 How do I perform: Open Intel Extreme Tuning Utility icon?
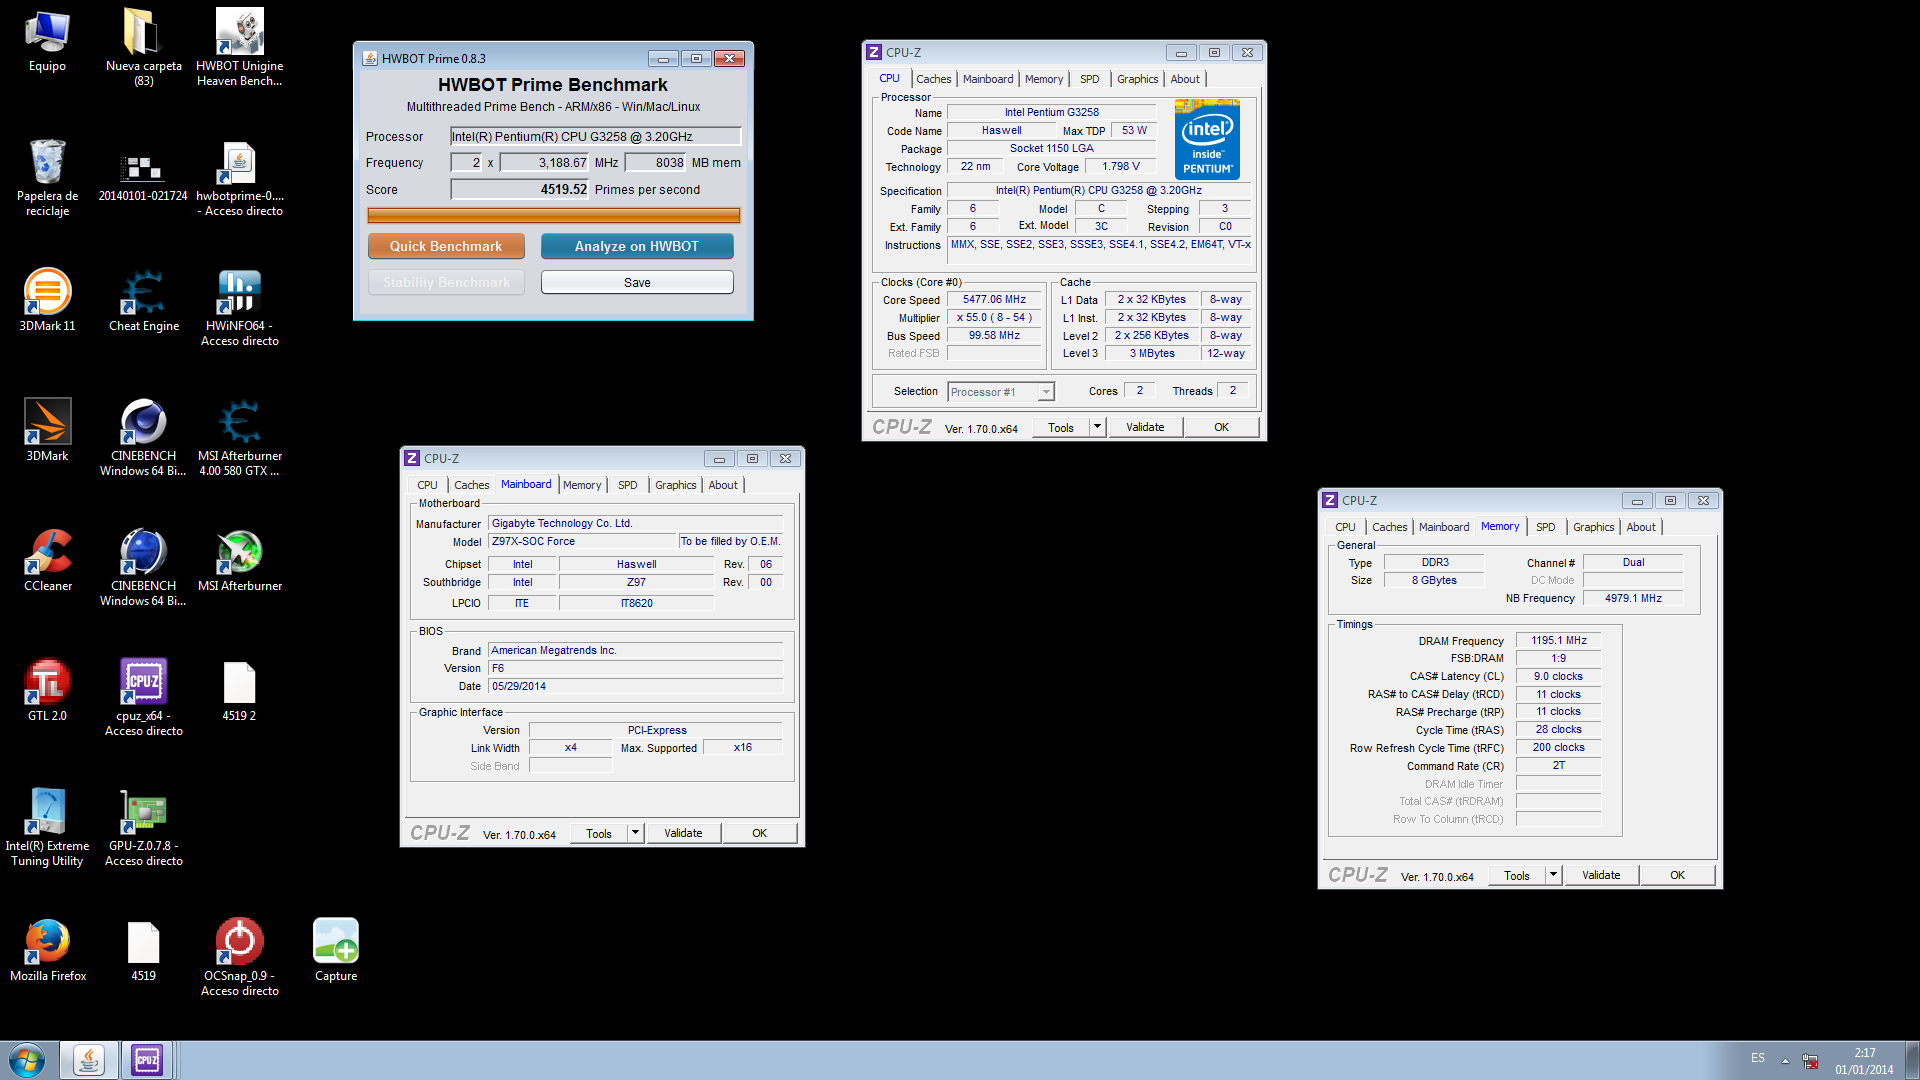47,827
